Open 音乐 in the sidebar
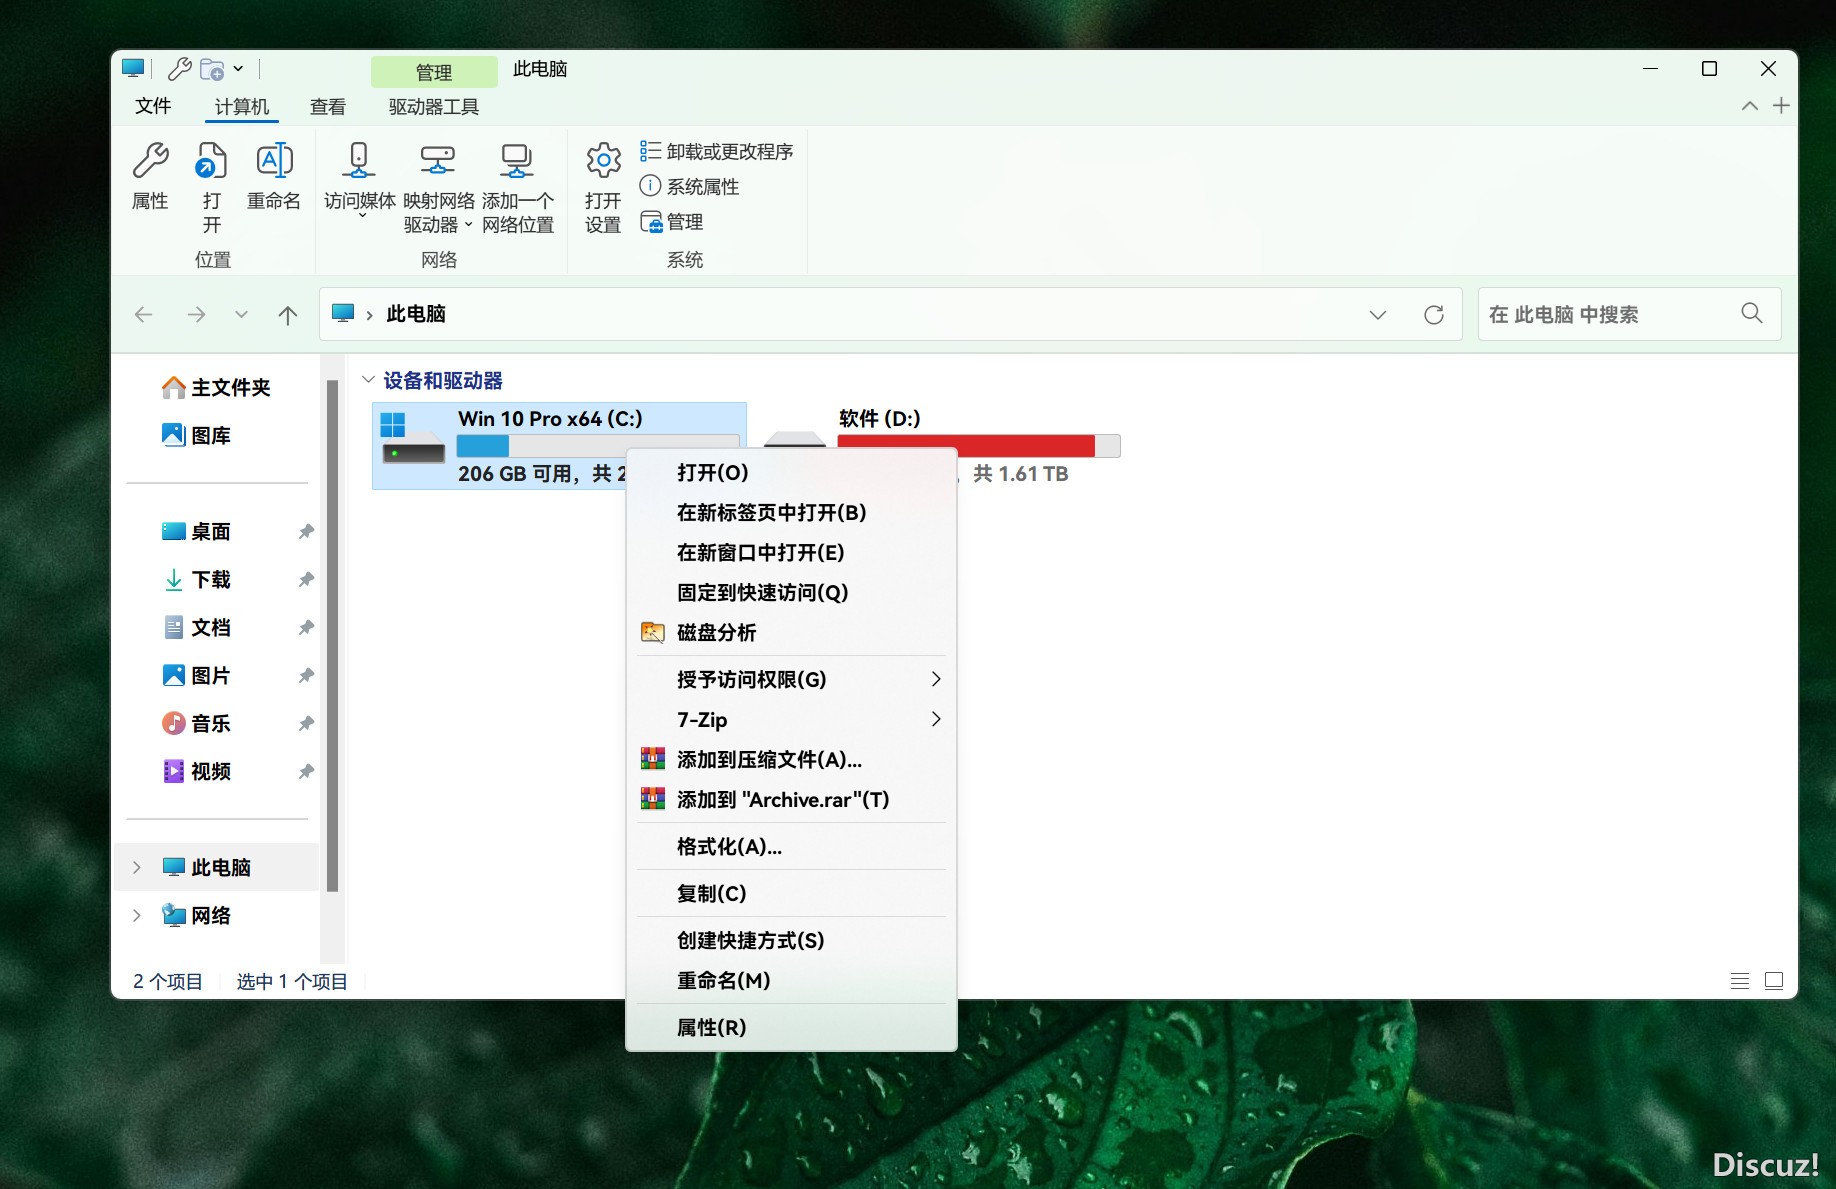This screenshot has height=1189, width=1836. [x=196, y=723]
